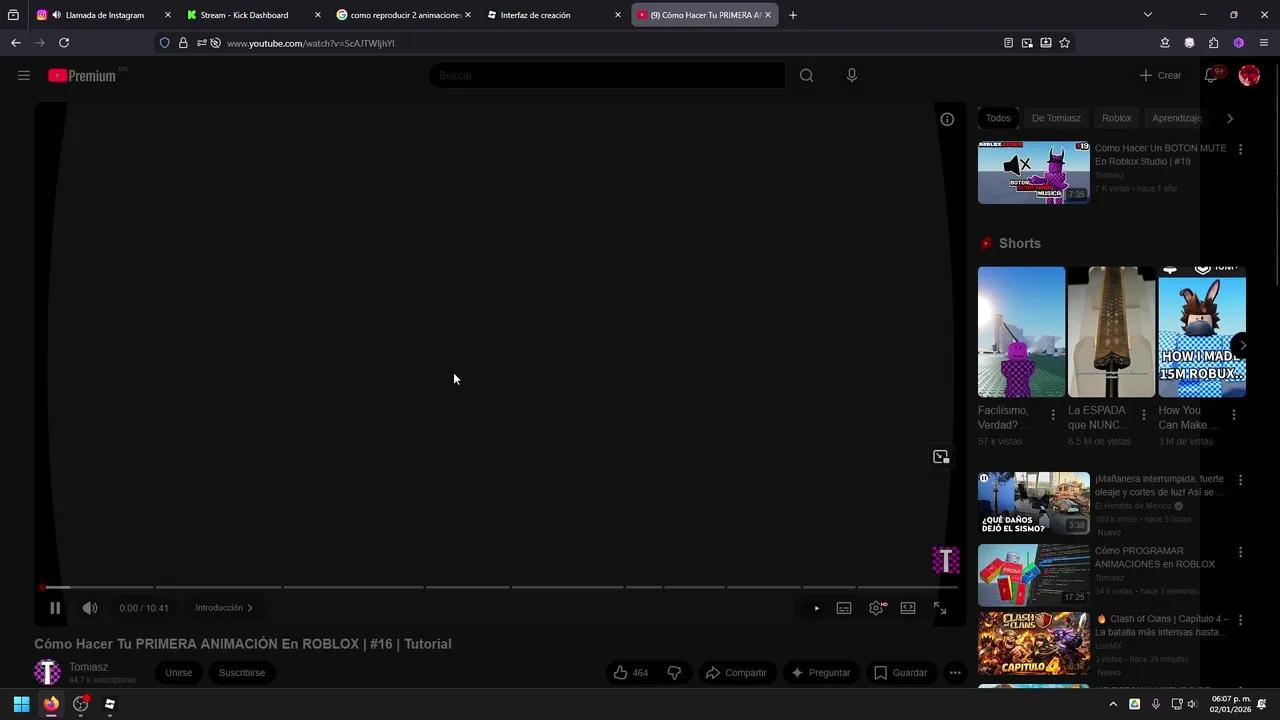
Task: Switch to the Stream - Kick Dashboard tab
Action: coord(253,15)
